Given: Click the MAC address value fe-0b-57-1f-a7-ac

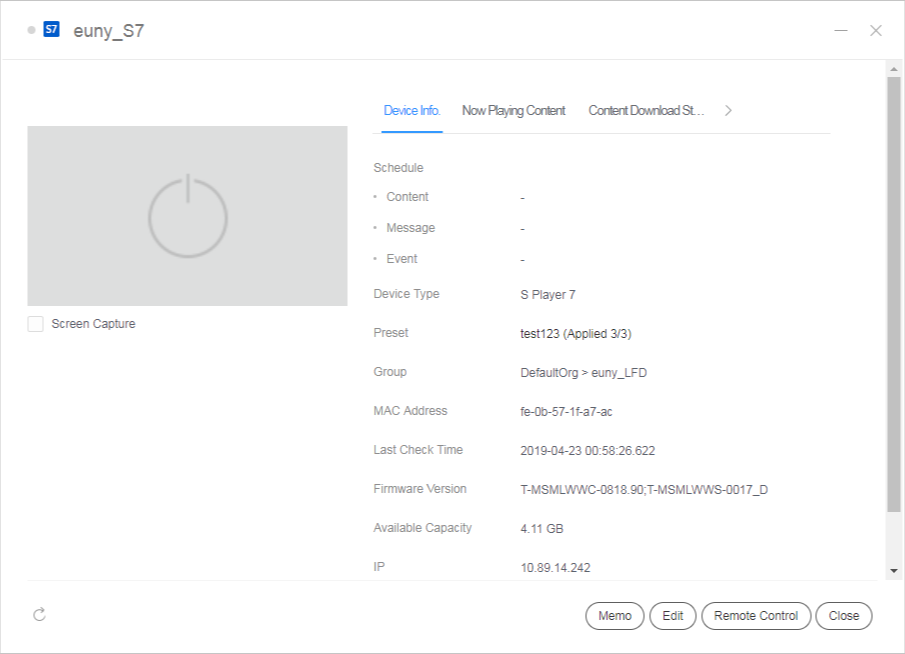Looking at the screenshot, I should pos(566,411).
